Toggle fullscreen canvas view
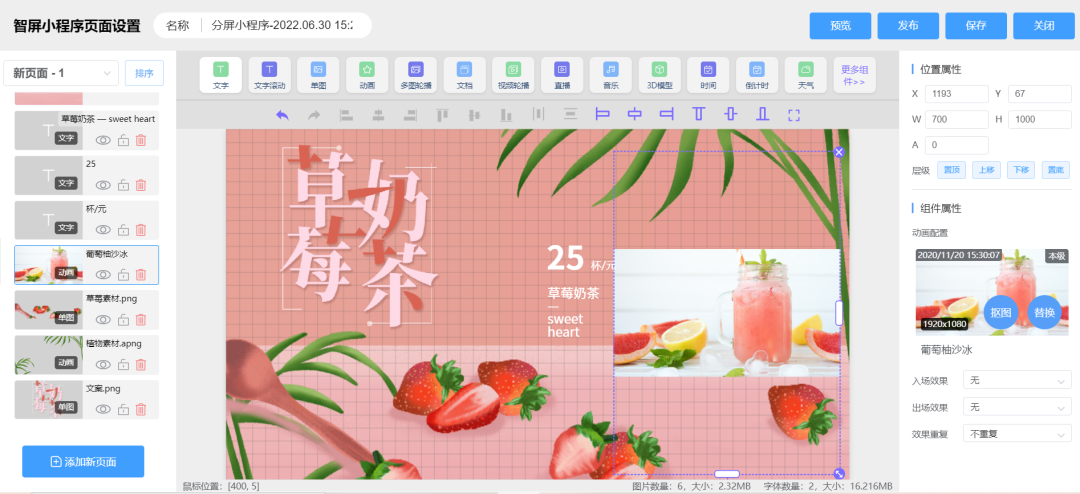The image size is (1080, 494). pyautogui.click(x=794, y=114)
